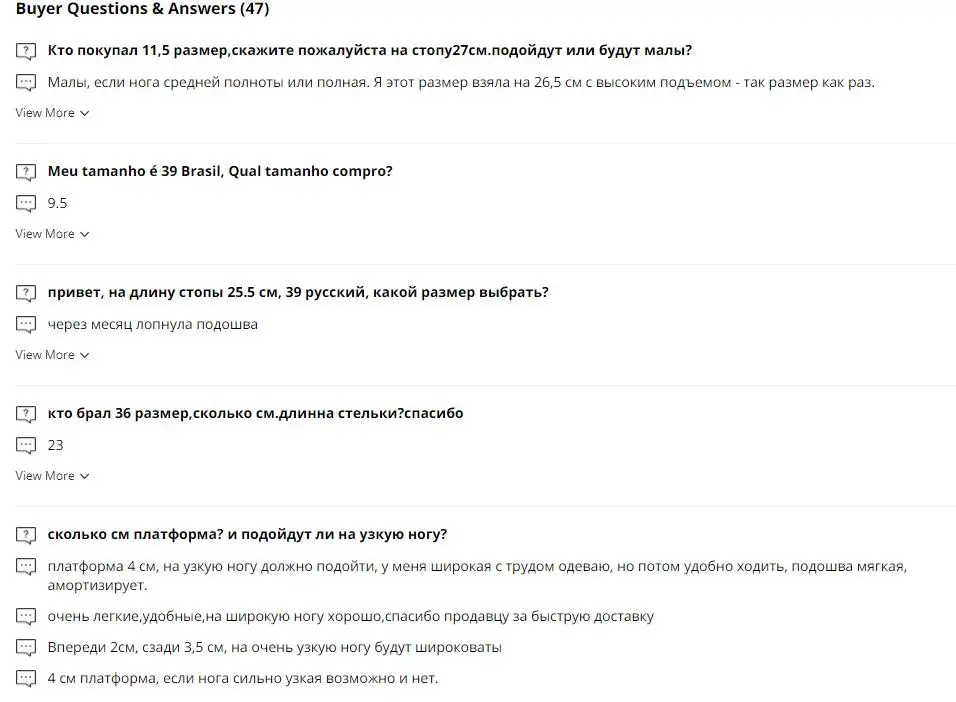Click answer bubble icon next to '23'
This screenshot has width=956, height=702.
click(x=26, y=446)
